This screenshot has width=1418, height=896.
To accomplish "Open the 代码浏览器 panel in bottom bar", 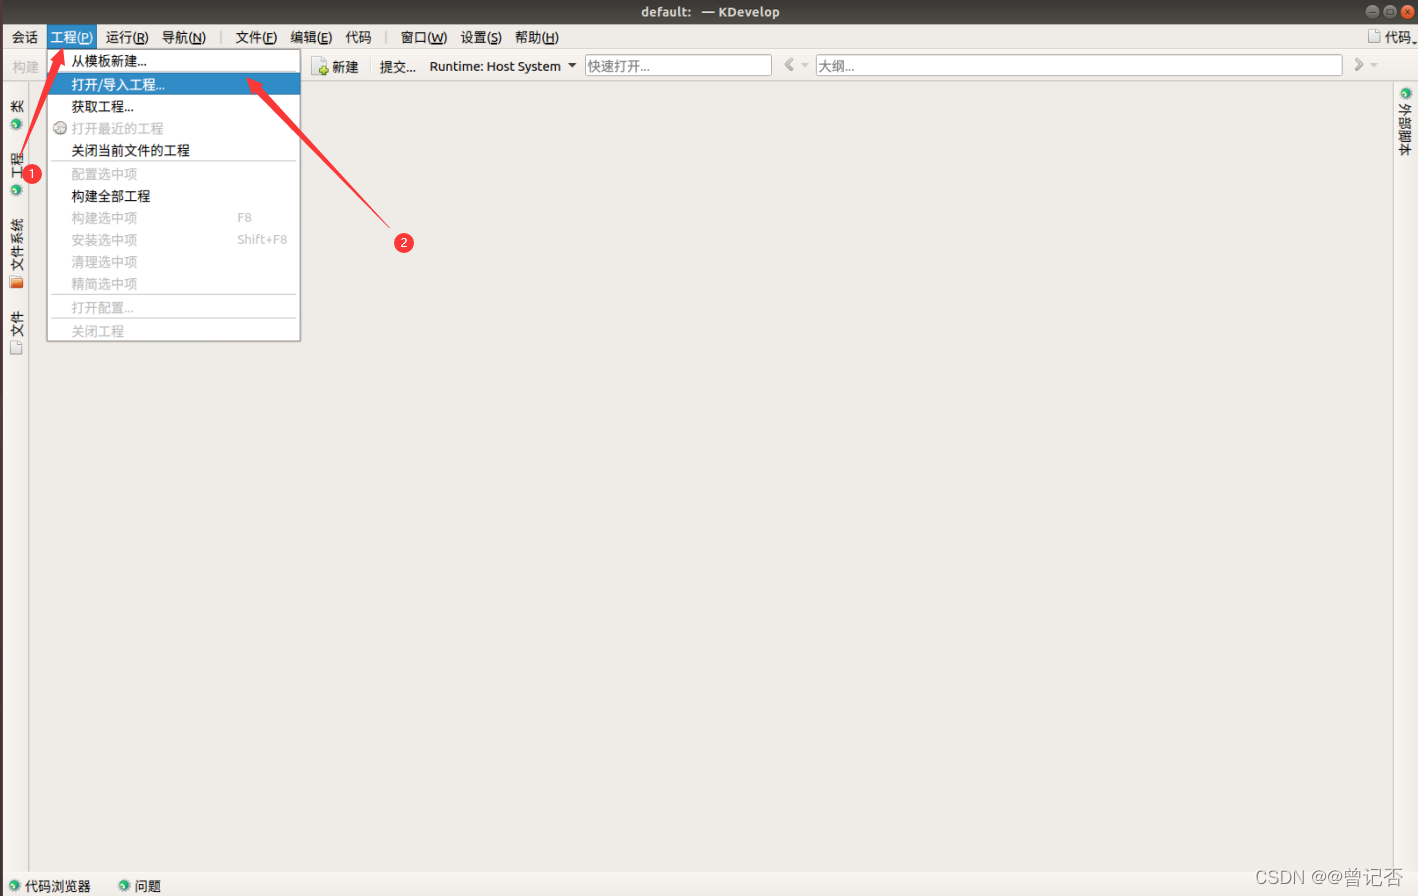I will click(49, 886).
